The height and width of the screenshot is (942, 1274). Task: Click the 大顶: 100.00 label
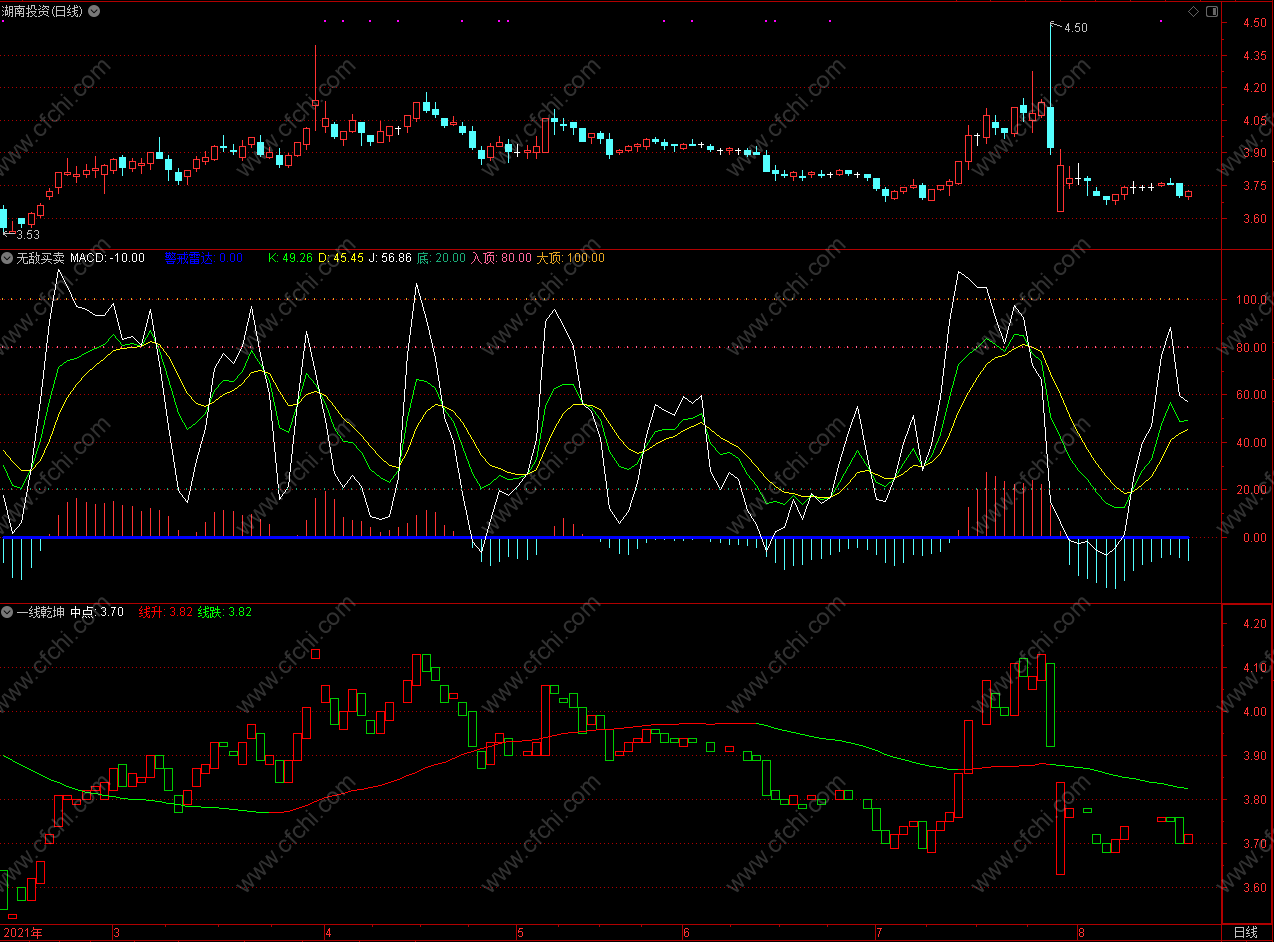571,258
